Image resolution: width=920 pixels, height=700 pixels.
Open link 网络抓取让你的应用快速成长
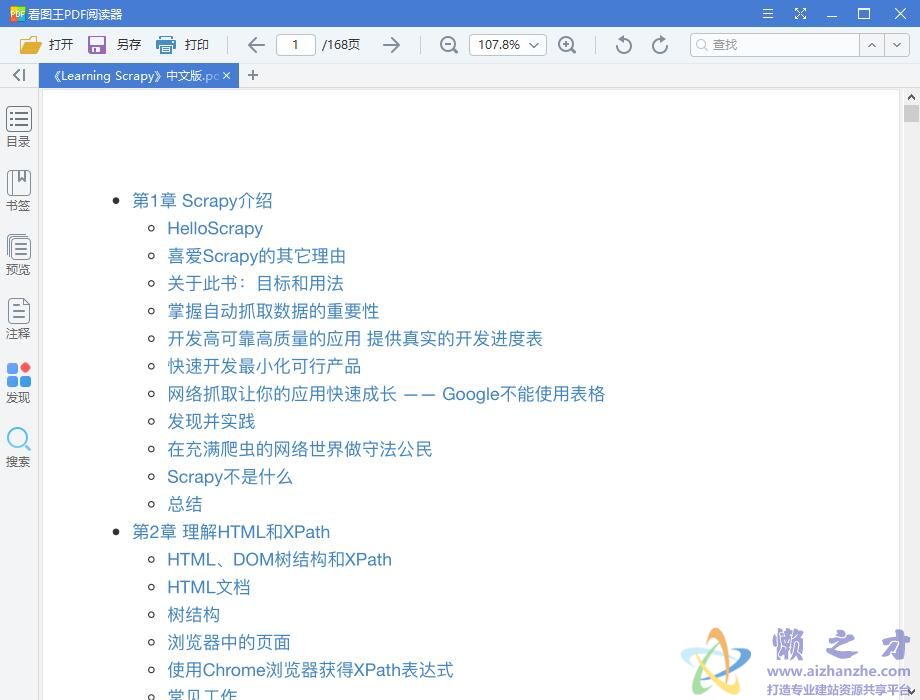click(x=282, y=394)
